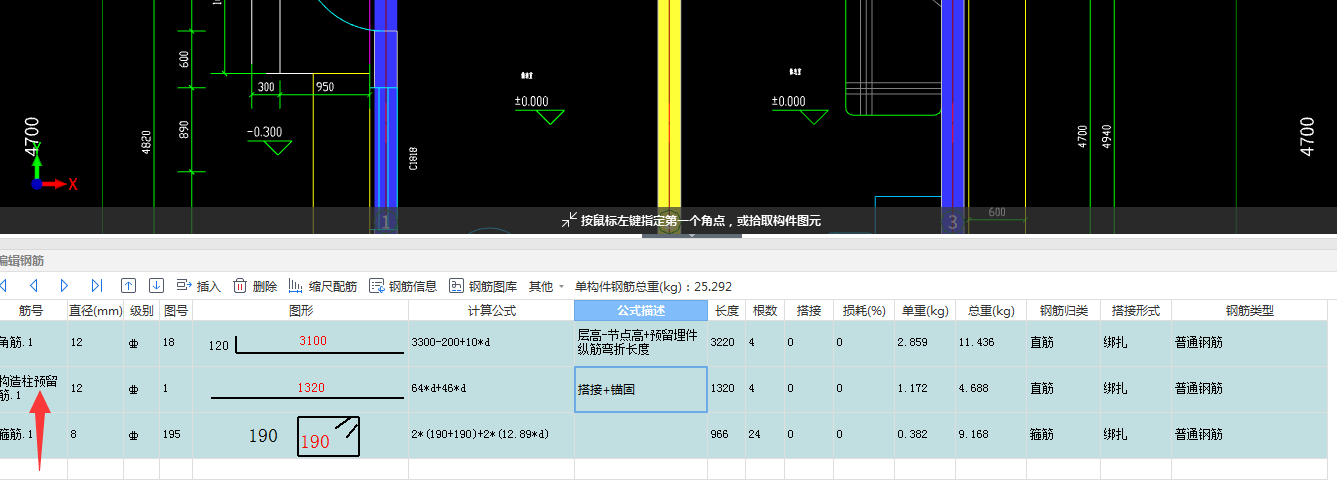Click the 筋号 column header
This screenshot has width=1337, height=489.
(x=32, y=311)
